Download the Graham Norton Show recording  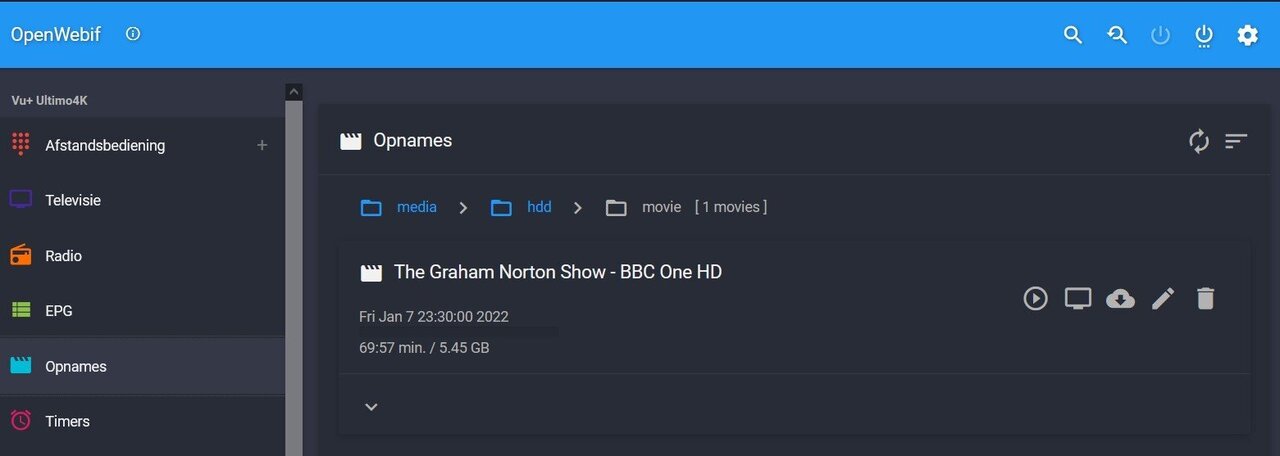tap(1120, 298)
